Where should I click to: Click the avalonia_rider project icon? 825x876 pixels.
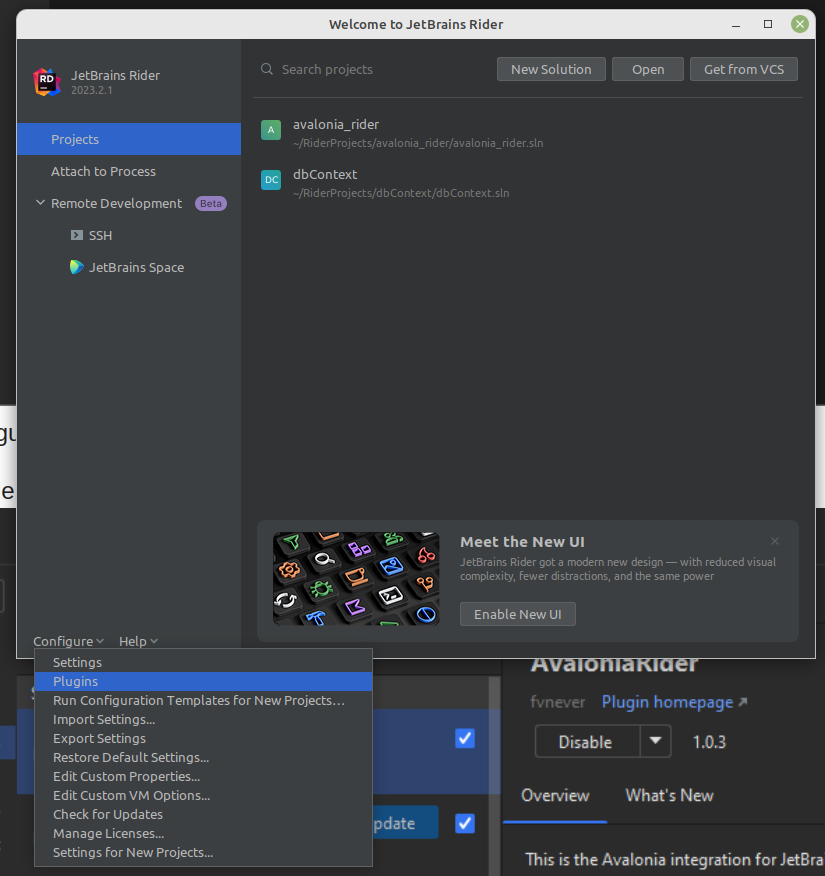point(271,130)
